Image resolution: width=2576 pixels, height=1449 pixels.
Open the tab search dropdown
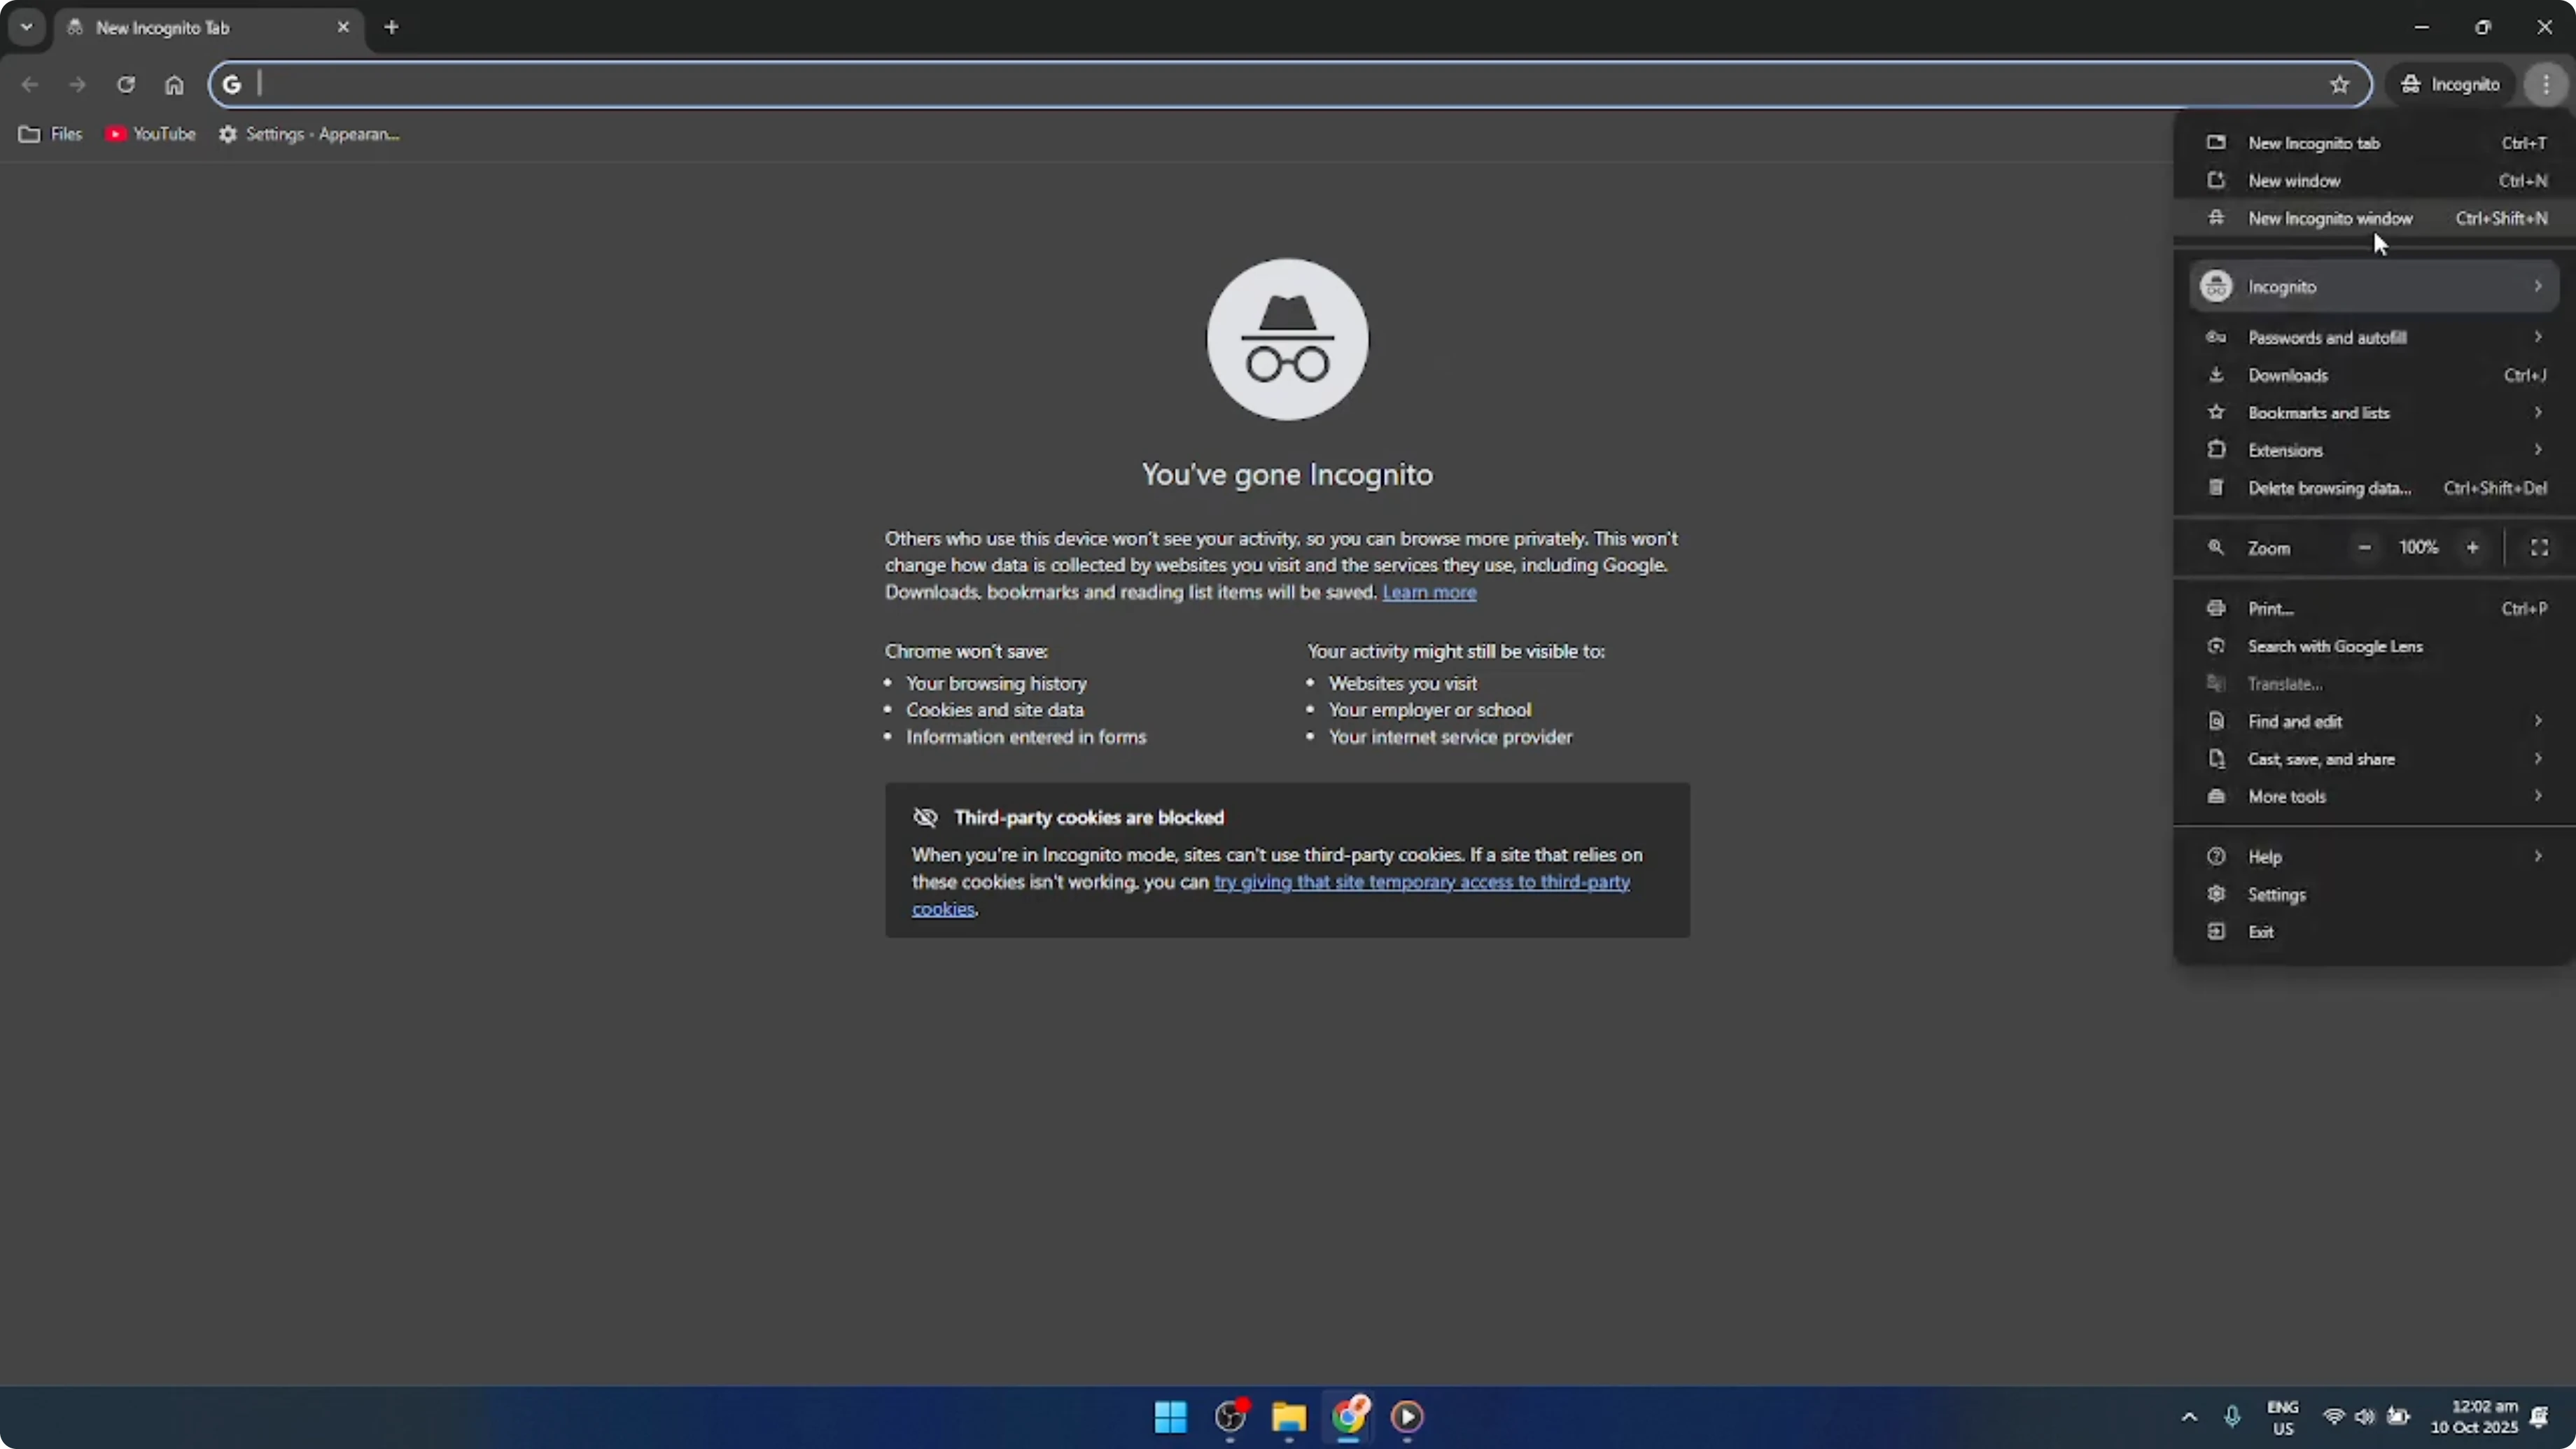pyautogui.click(x=26, y=27)
